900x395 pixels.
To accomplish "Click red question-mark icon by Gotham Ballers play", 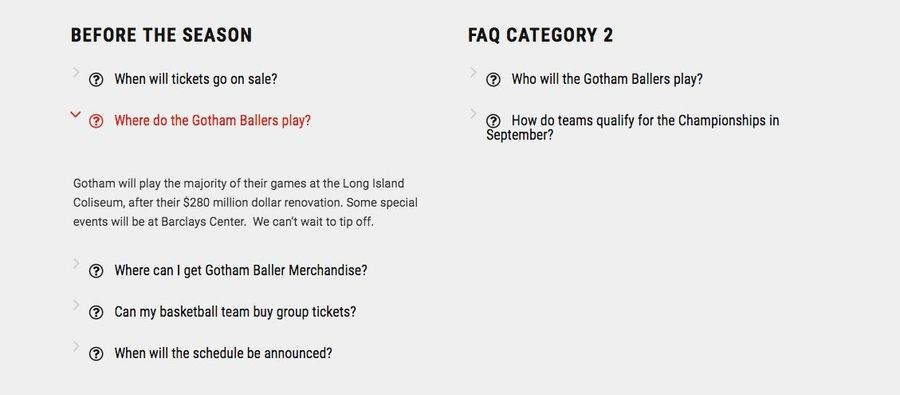I will pos(96,121).
